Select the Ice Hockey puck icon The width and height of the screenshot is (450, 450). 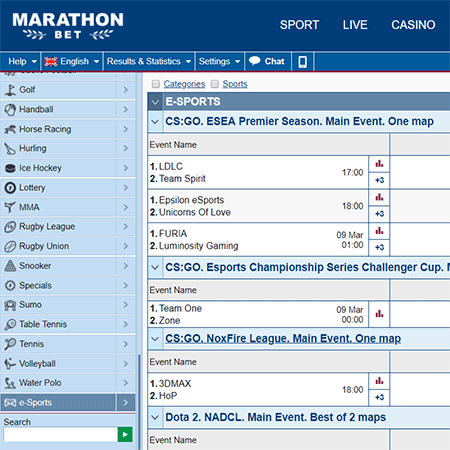(x=10, y=168)
